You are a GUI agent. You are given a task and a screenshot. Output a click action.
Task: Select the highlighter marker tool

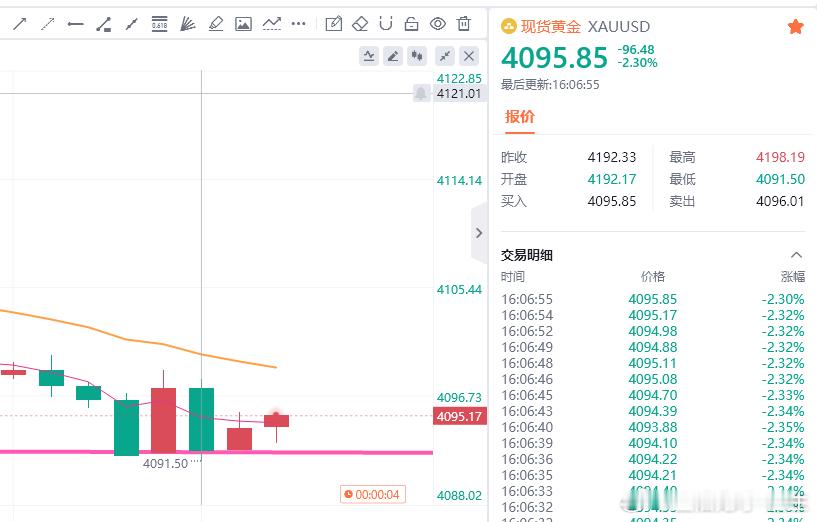pyautogui.click(x=216, y=23)
